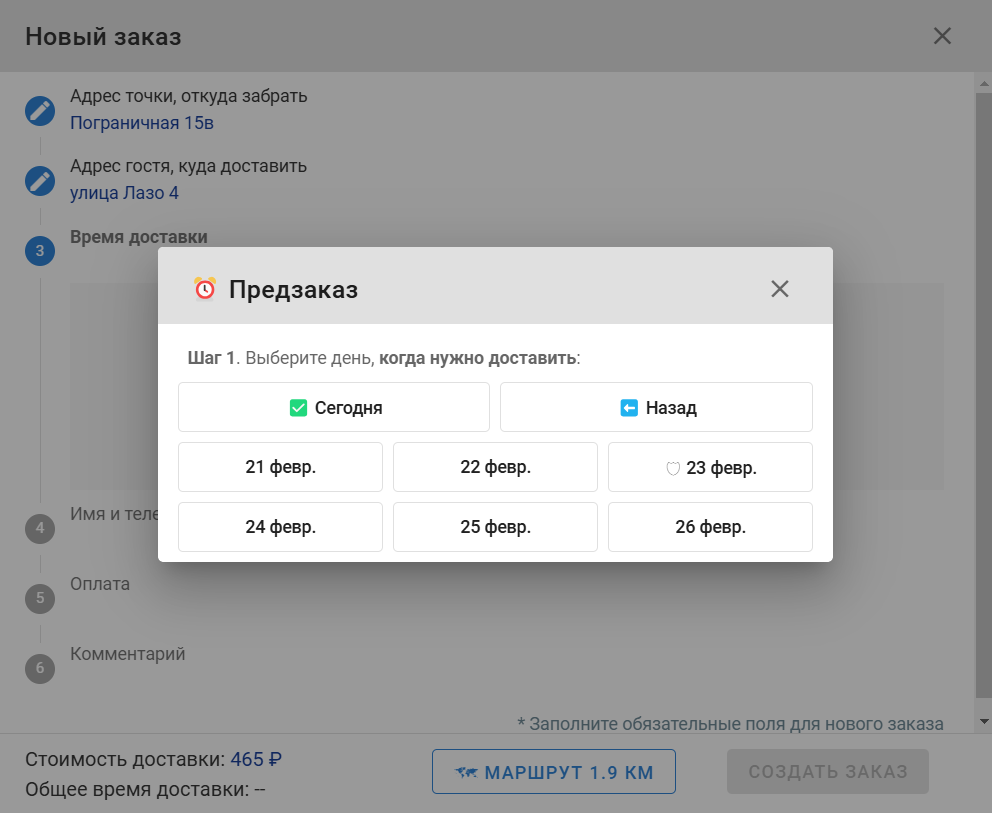992x813 pixels.
Task: Click the step 3 circle icon
Action: 40,251
